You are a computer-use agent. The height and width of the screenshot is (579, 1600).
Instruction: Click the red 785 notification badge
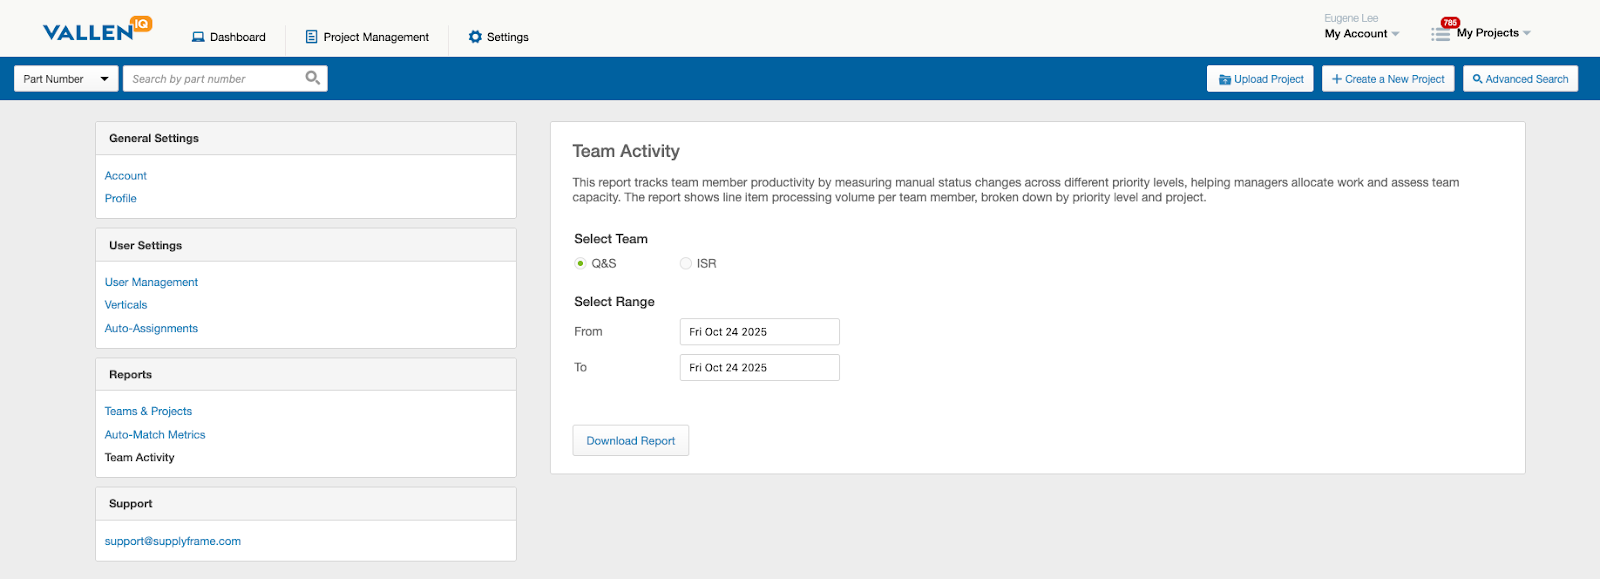point(1449,22)
